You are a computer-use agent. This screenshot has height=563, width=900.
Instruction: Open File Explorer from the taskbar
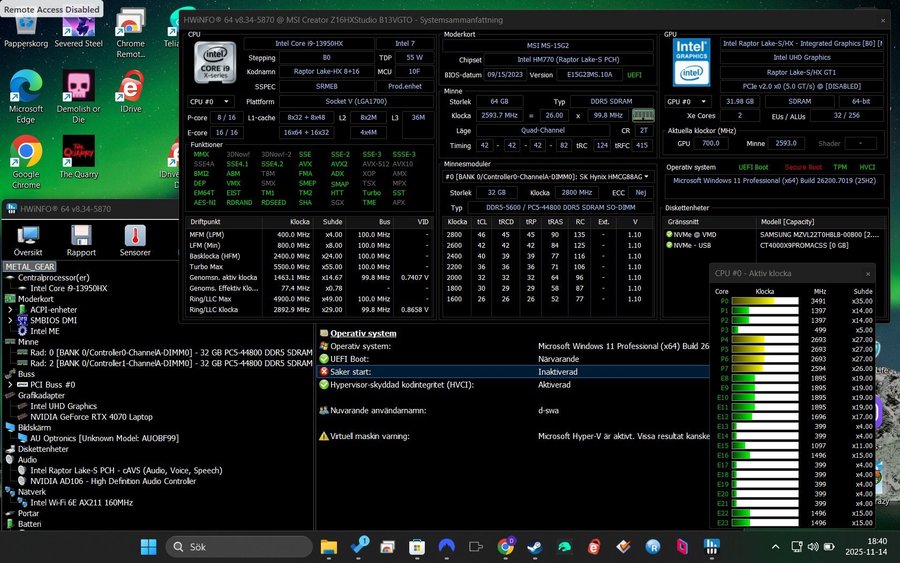pyautogui.click(x=331, y=546)
